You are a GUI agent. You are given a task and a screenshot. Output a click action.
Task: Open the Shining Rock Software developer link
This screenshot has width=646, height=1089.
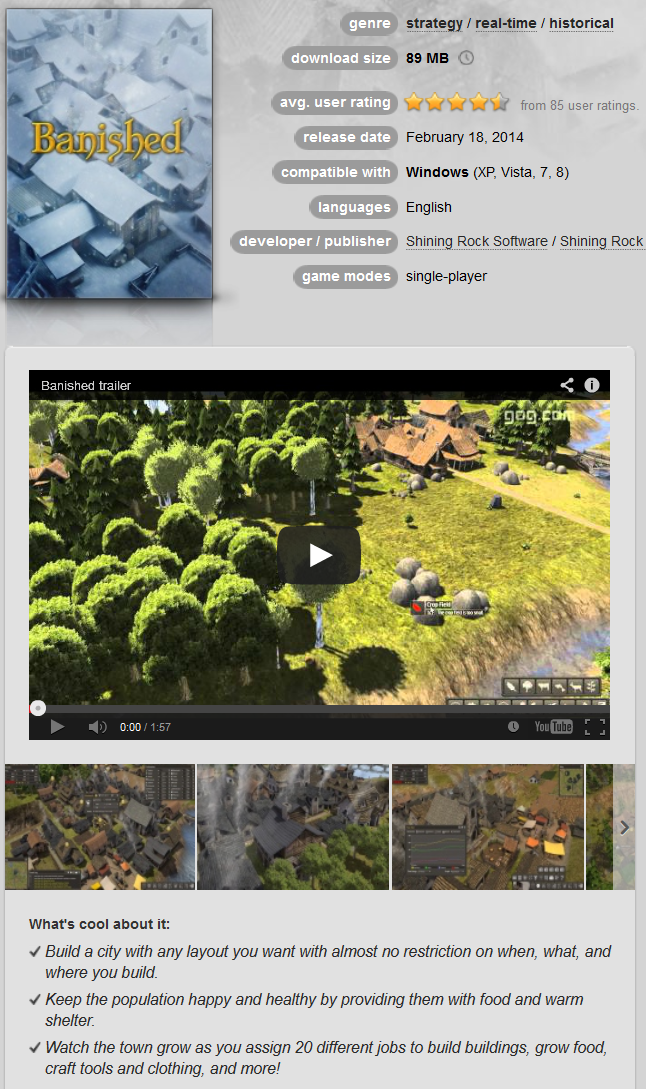pos(477,241)
